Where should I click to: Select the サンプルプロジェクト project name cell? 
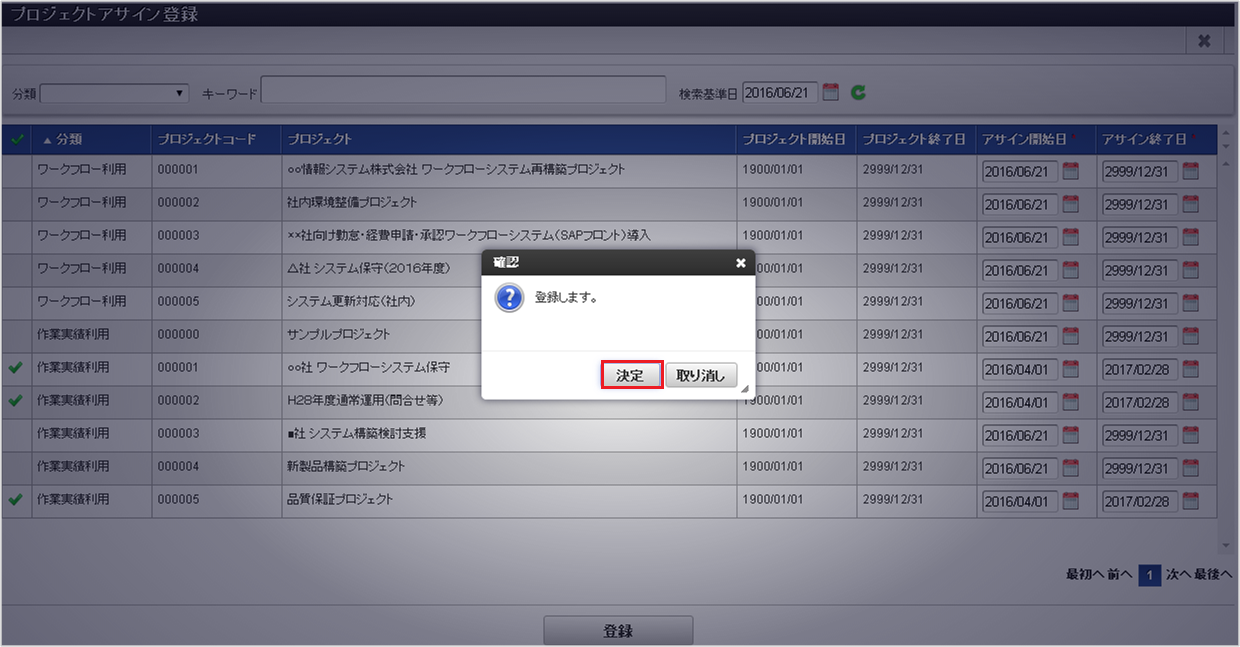point(510,335)
